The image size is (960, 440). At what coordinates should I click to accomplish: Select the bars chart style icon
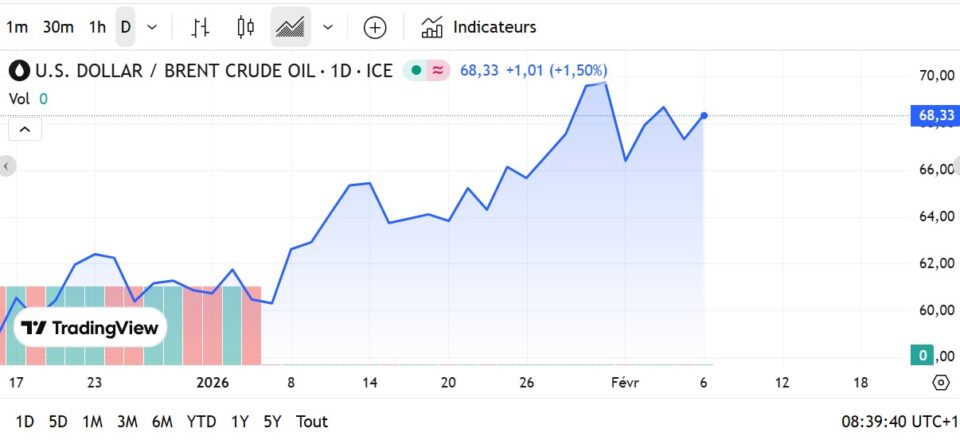[x=201, y=27]
